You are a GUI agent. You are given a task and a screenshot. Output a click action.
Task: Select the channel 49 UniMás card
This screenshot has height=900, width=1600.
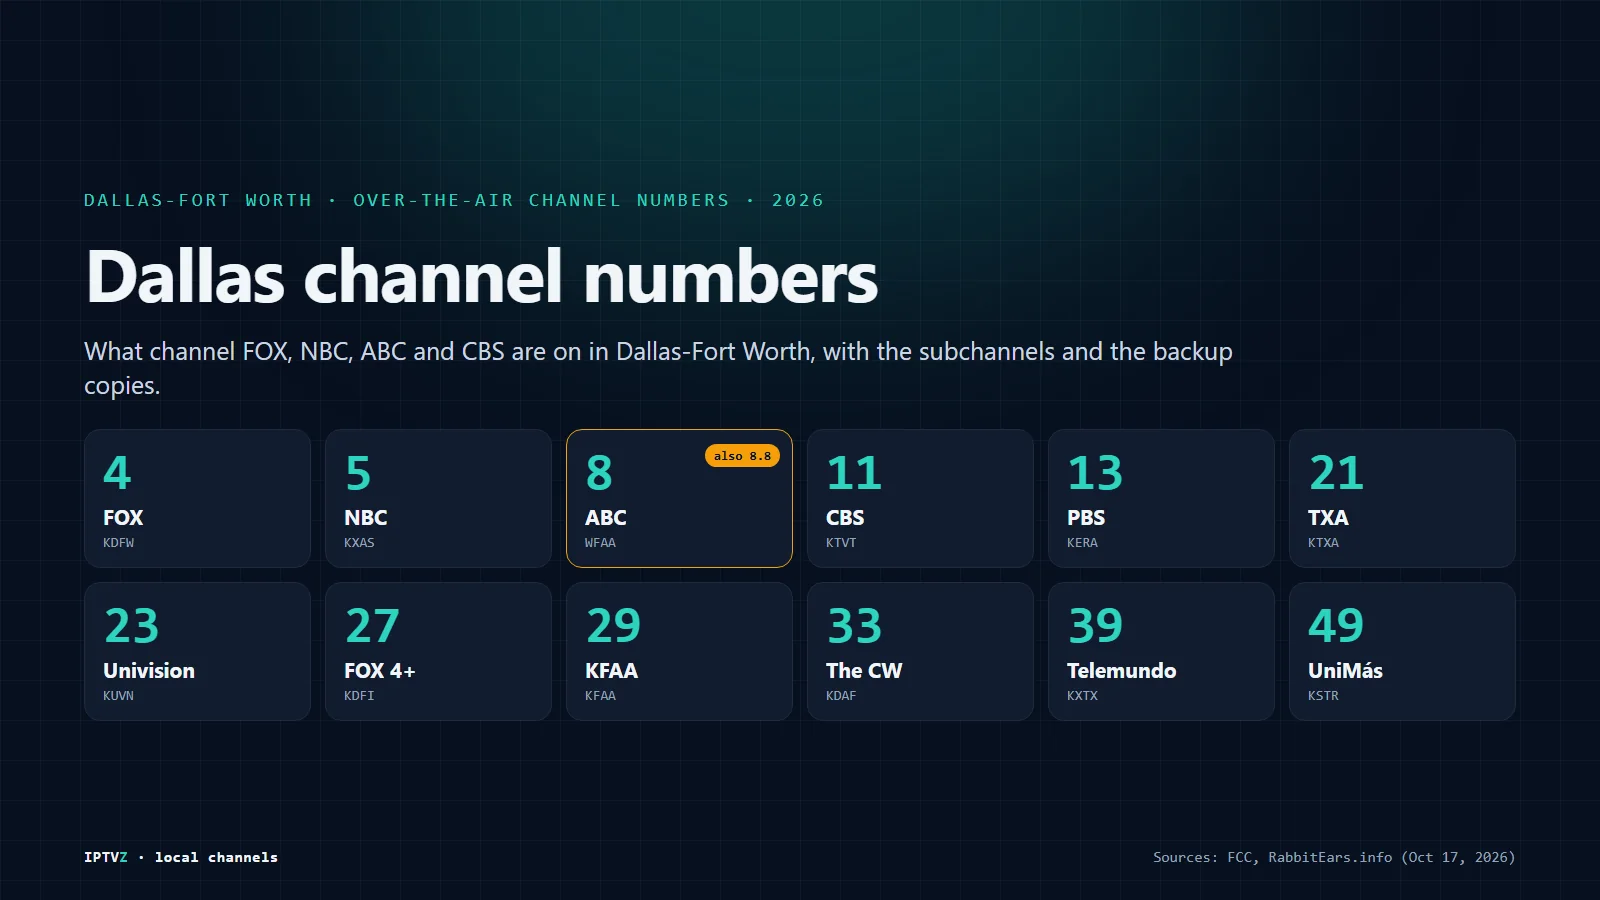[1402, 651]
